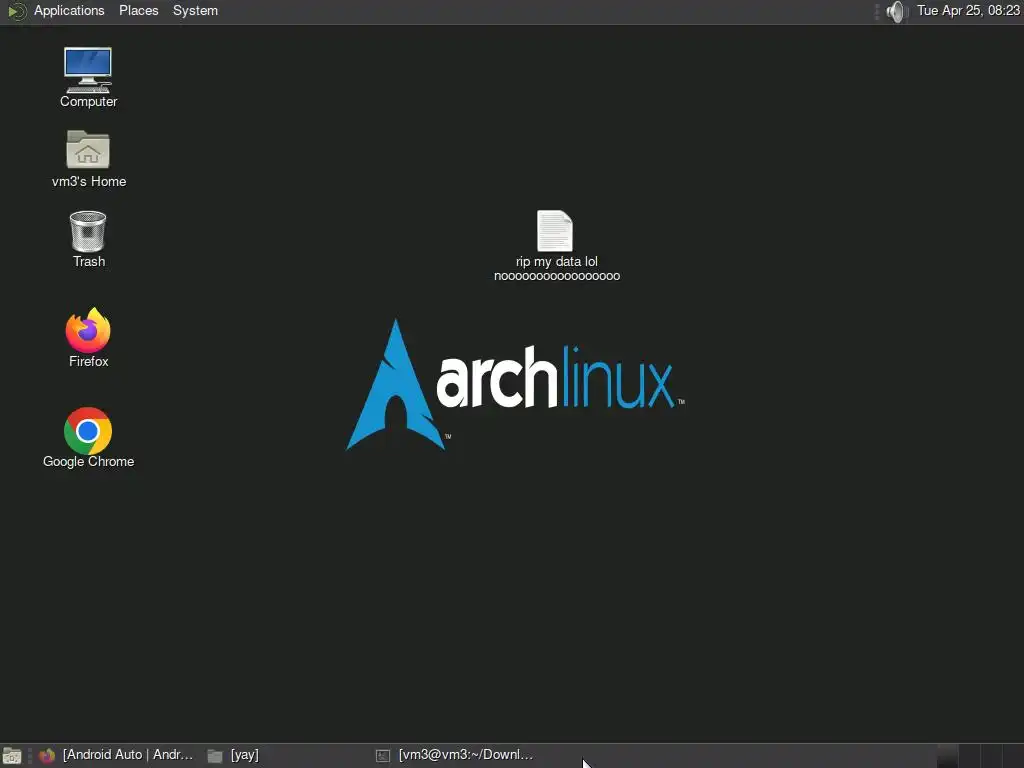1024x768 pixels.
Task: Click the MATE logo icon in top panel
Action: (16, 11)
